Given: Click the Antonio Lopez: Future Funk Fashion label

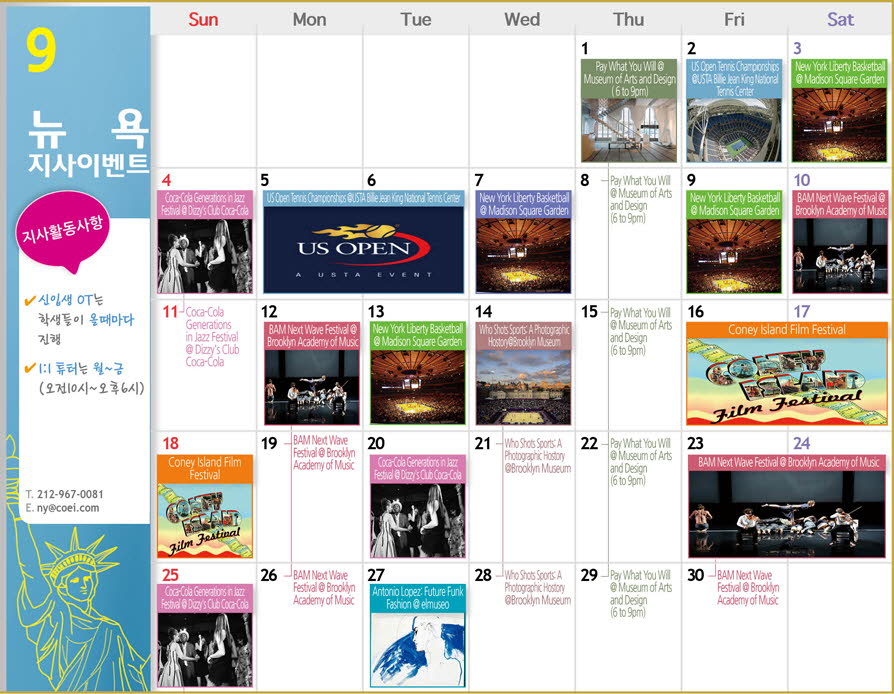Looking at the screenshot, I should (x=418, y=598).
